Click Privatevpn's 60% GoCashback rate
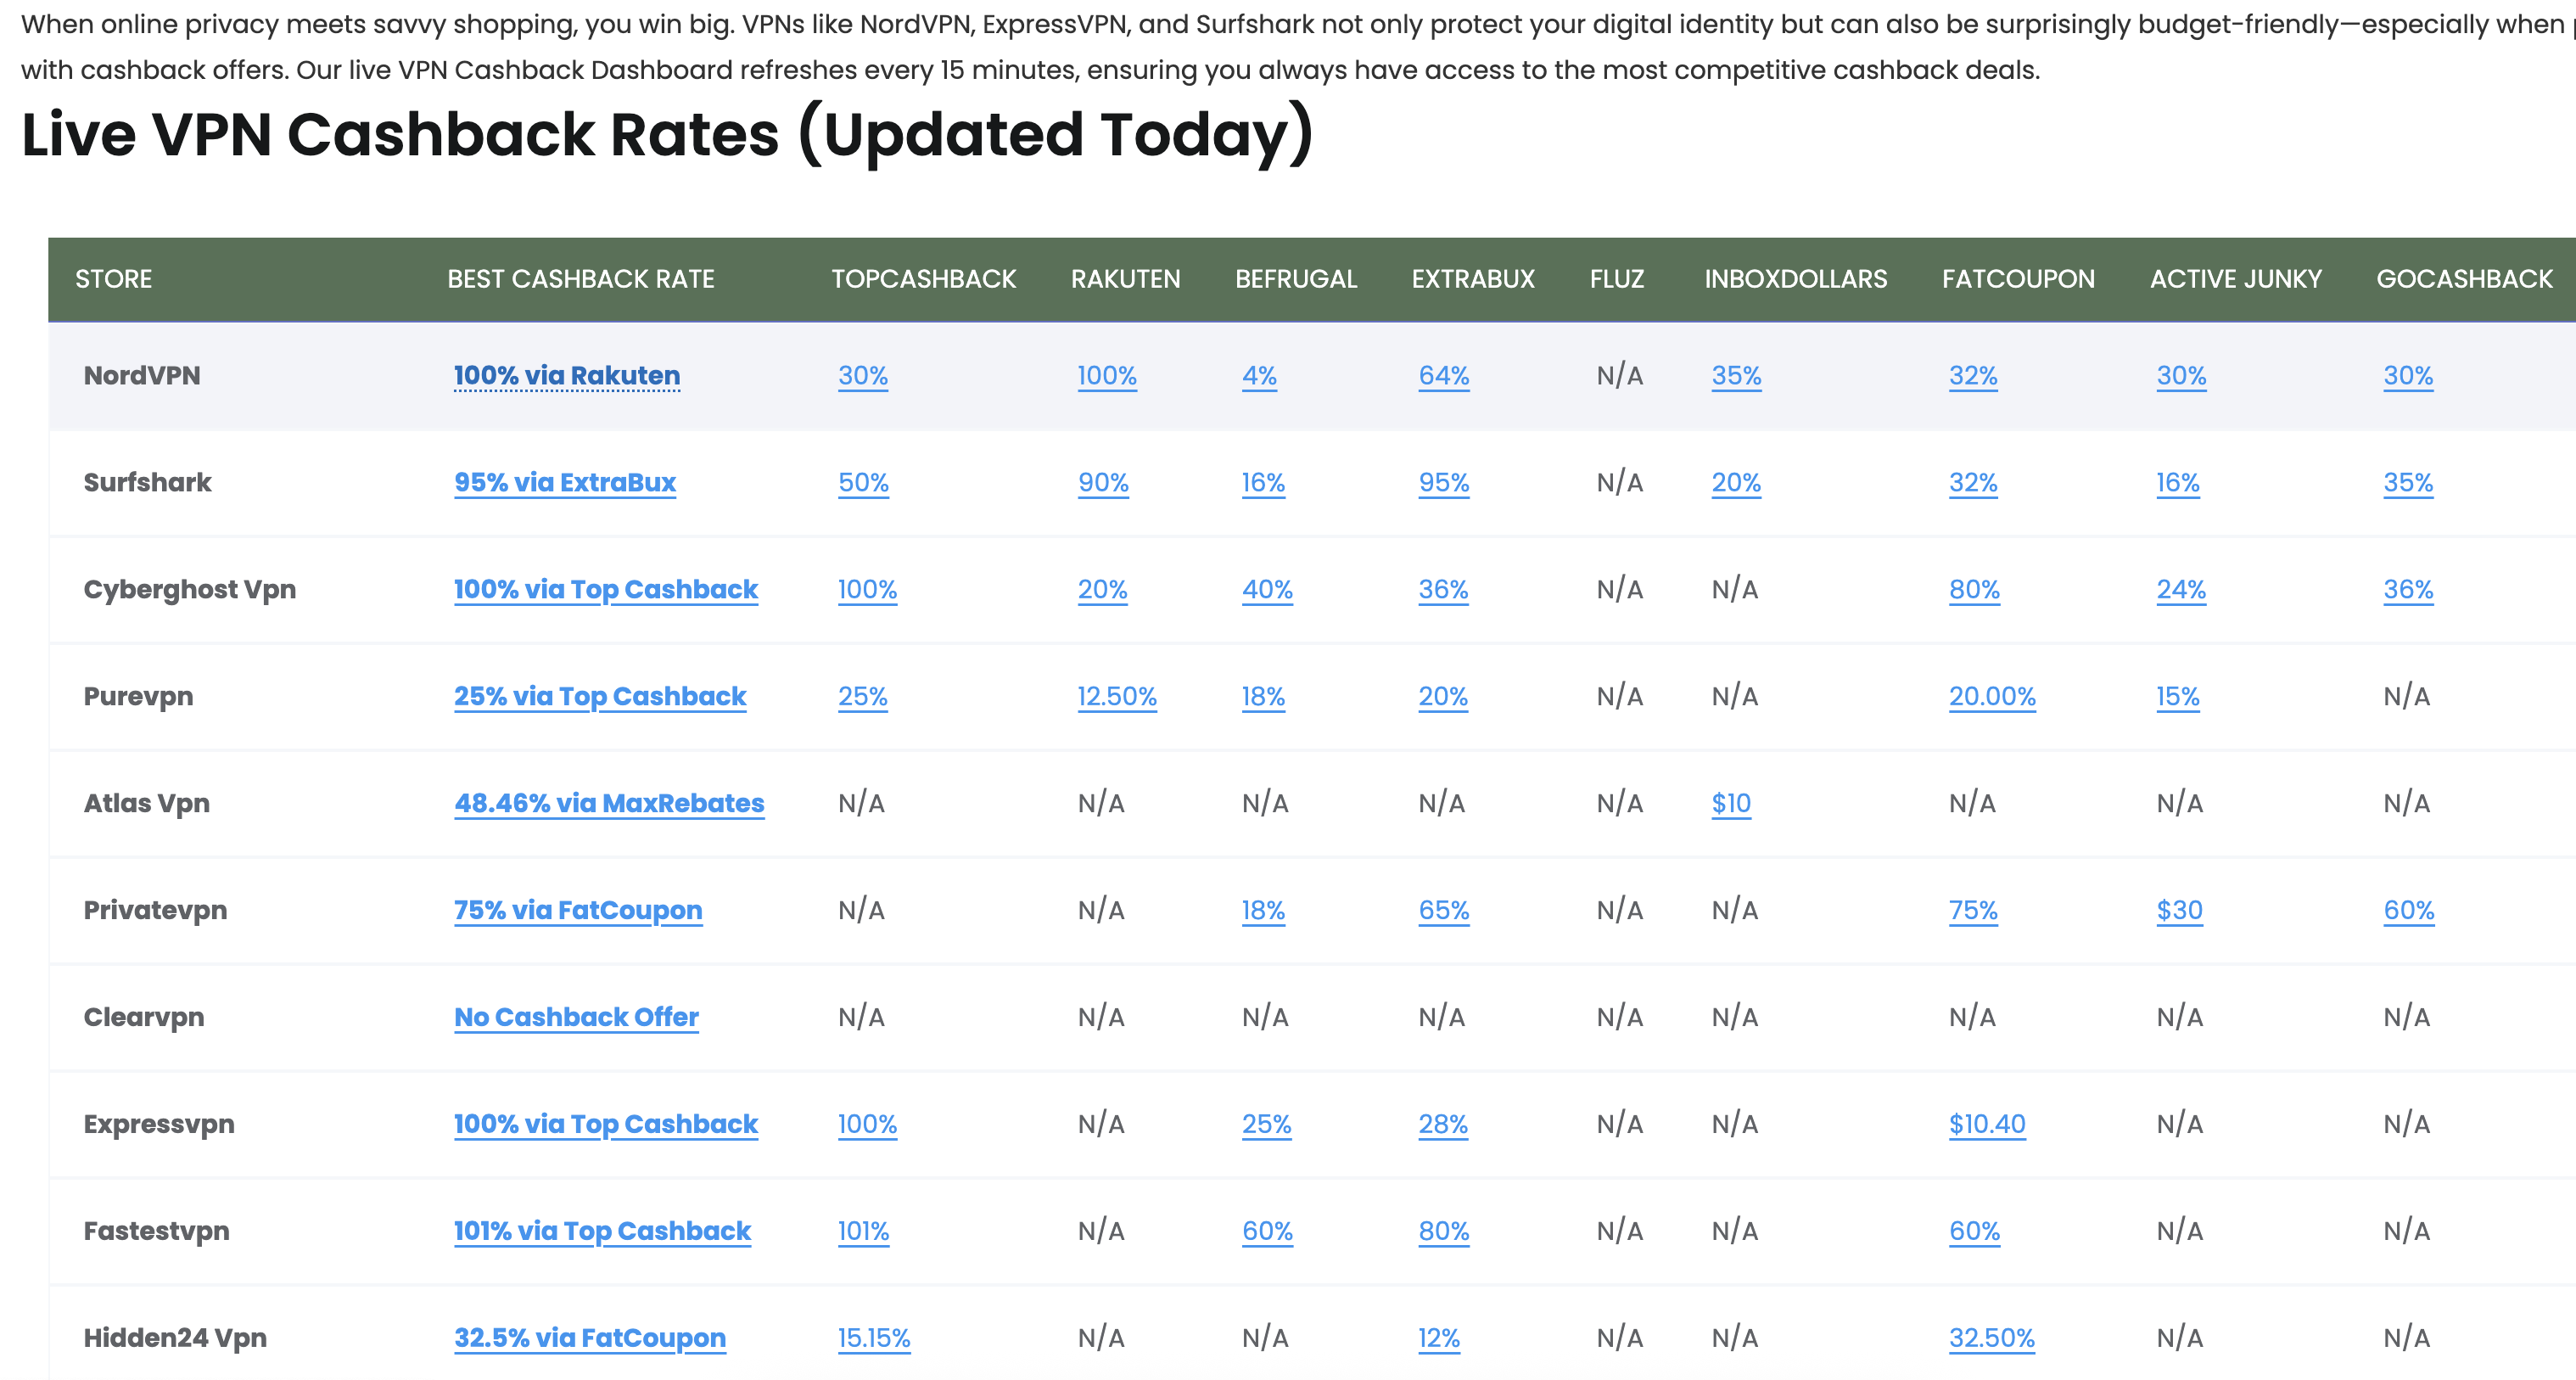 pyautogui.click(x=2409, y=911)
